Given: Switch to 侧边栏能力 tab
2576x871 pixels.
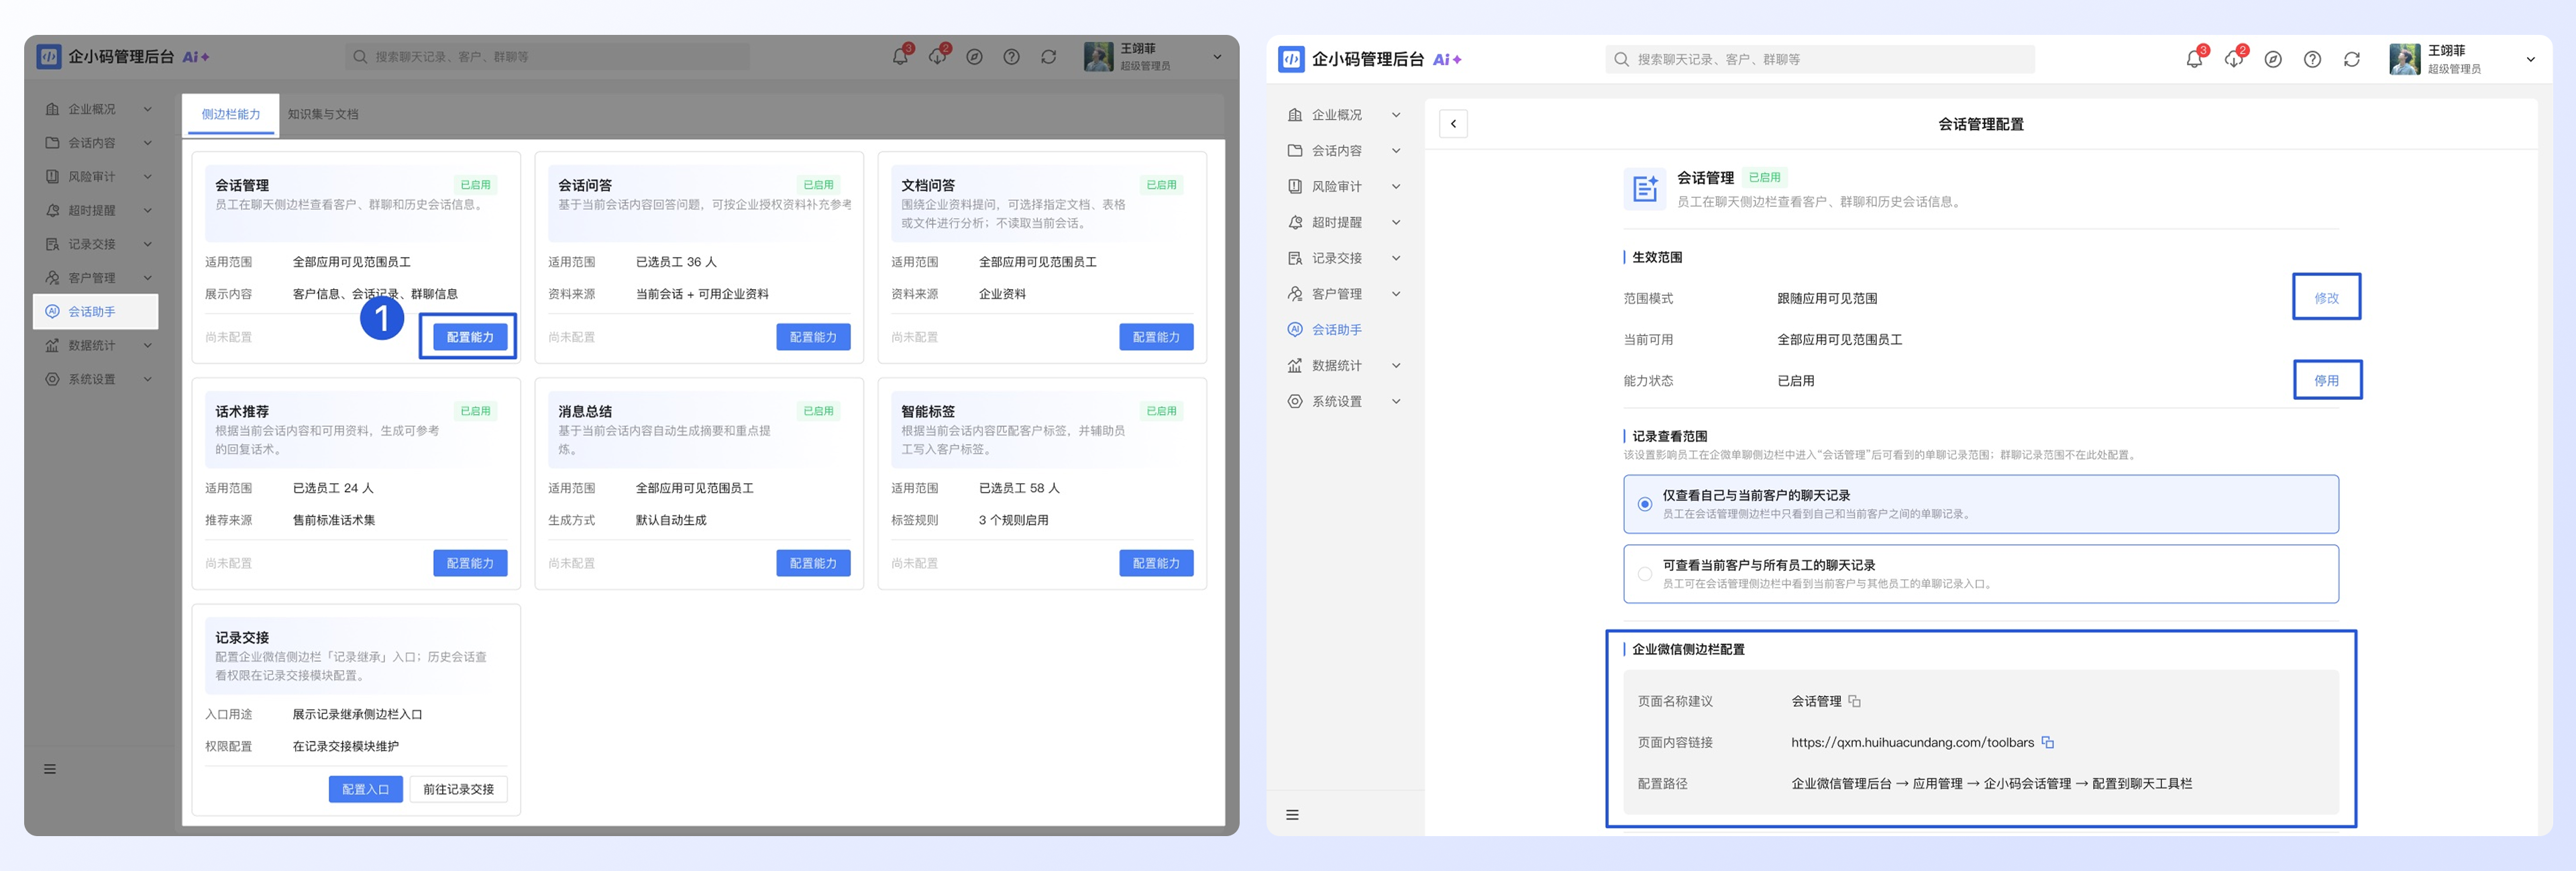Looking at the screenshot, I should (230, 114).
